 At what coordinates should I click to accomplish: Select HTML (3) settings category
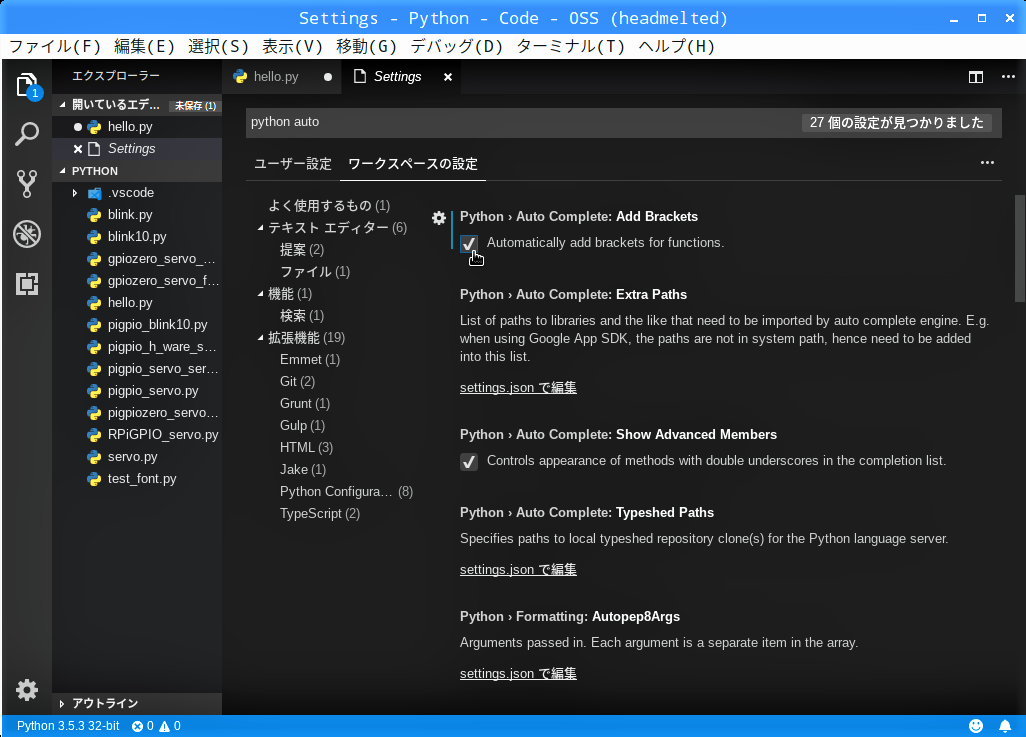306,448
